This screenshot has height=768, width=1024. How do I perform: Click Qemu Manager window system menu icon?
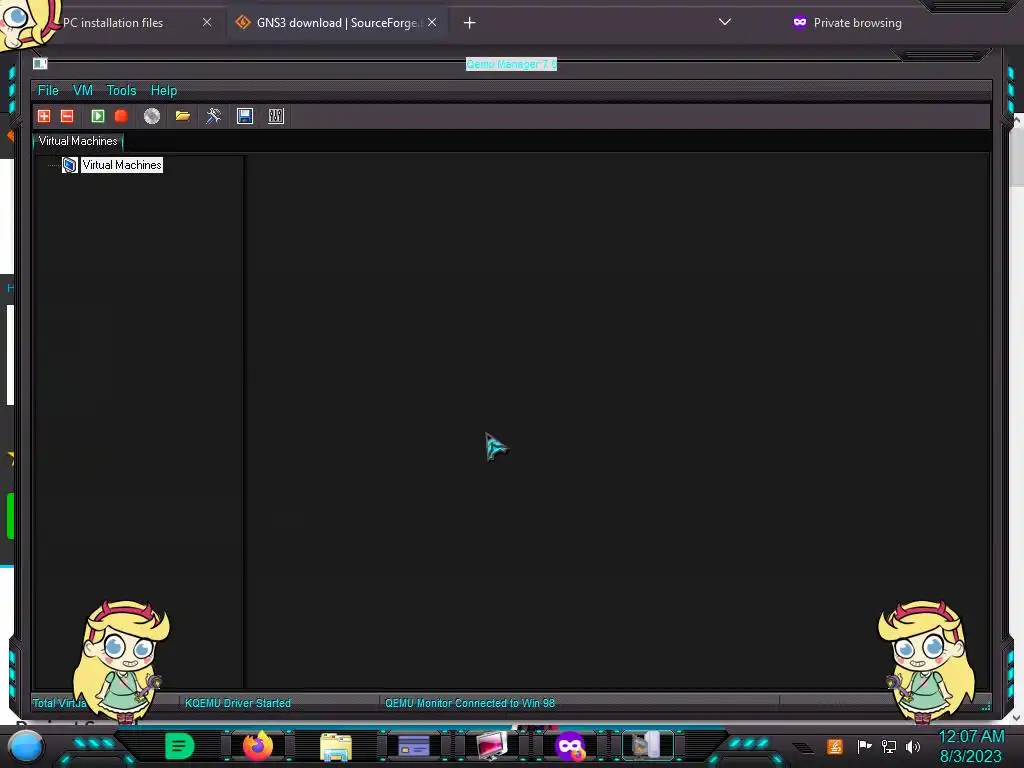pyautogui.click(x=40, y=63)
